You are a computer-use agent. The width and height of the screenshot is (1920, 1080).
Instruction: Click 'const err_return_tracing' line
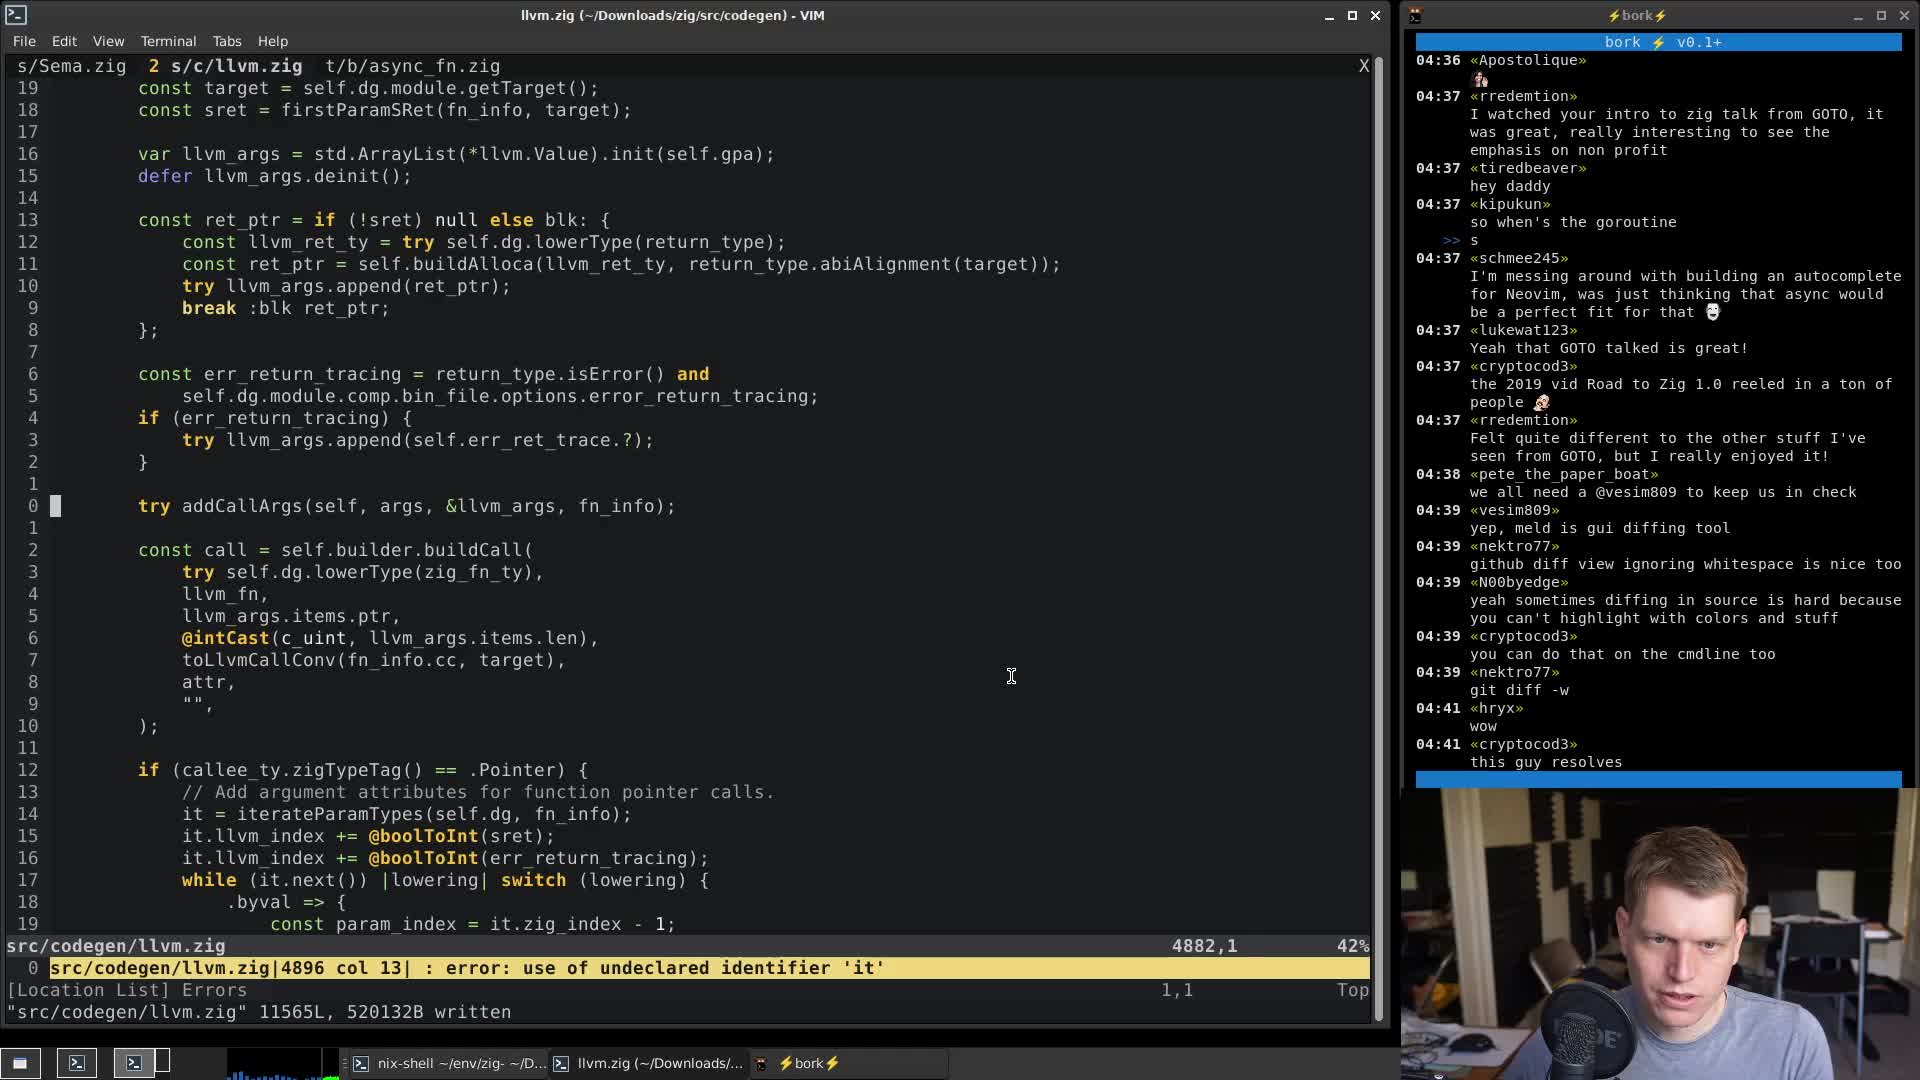423,374
